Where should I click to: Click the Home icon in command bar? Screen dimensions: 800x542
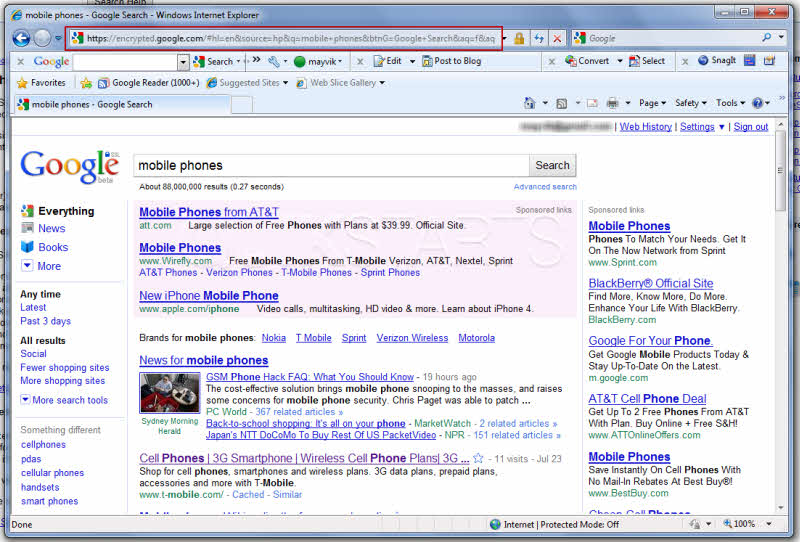tap(530, 103)
